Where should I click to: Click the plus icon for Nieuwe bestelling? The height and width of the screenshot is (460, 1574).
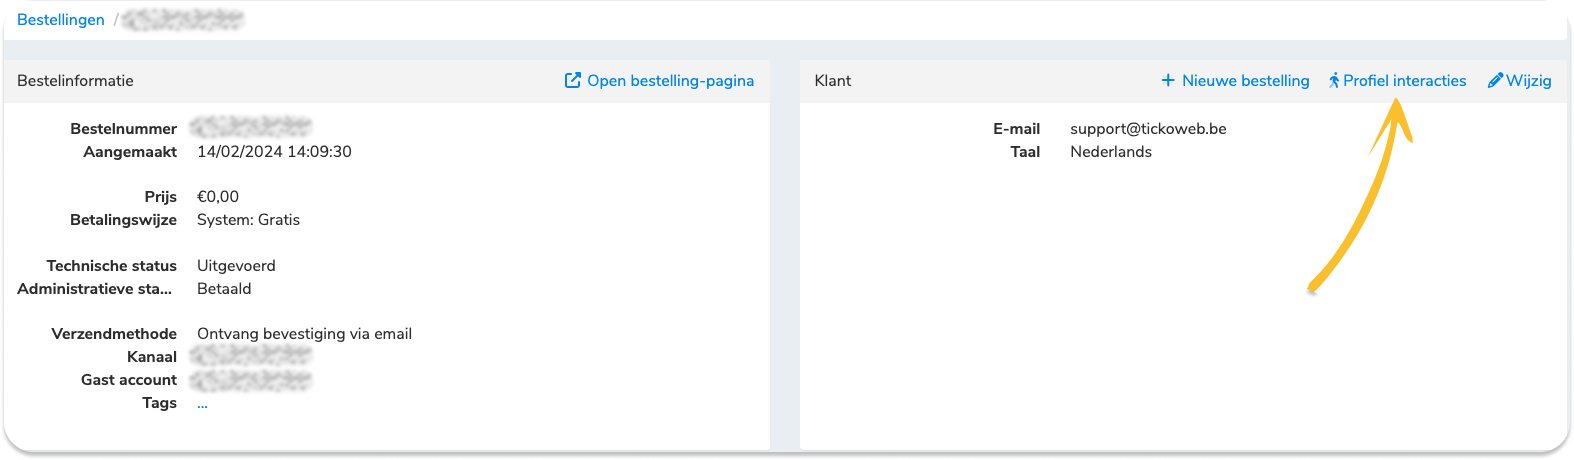1168,81
